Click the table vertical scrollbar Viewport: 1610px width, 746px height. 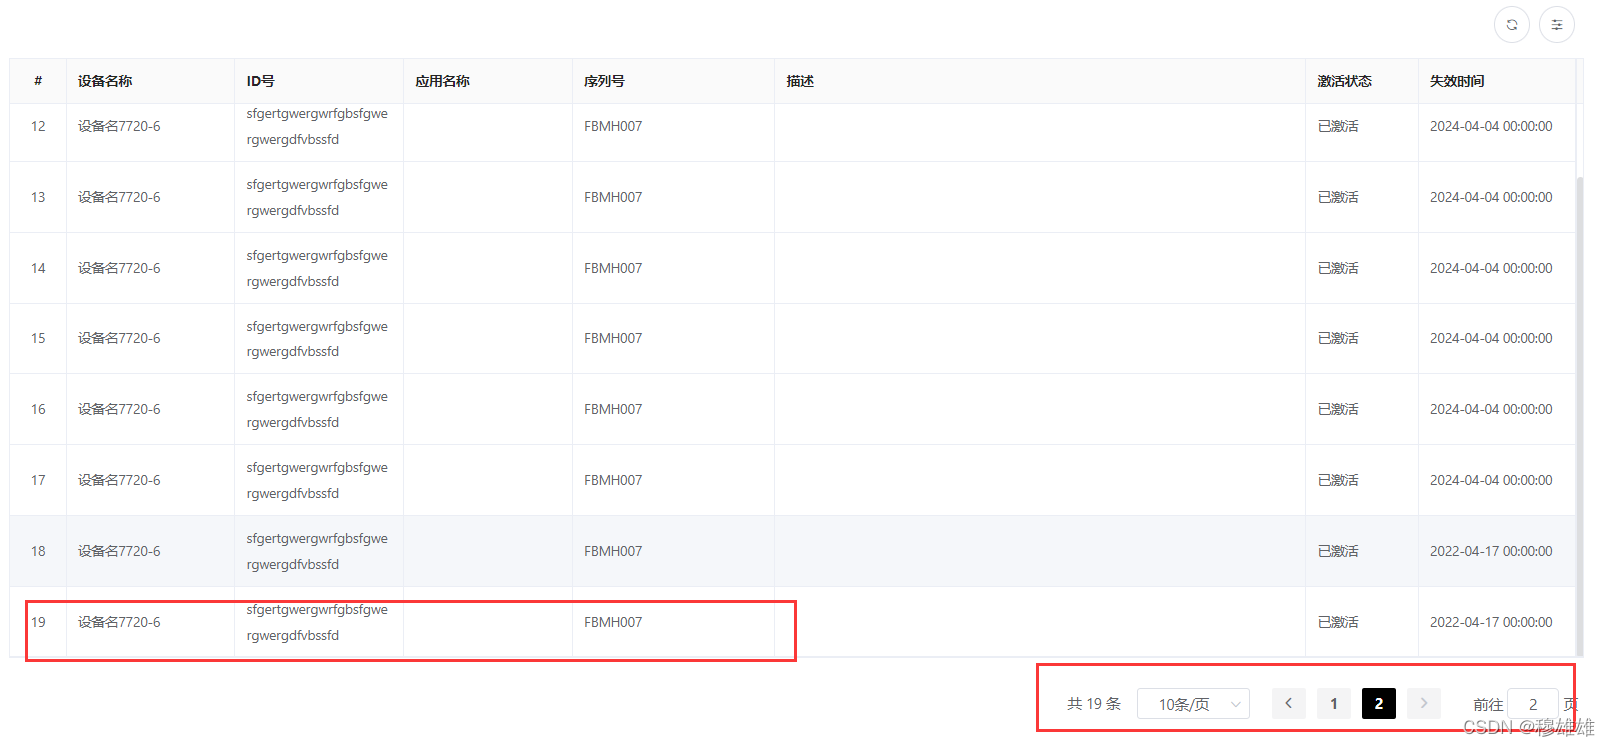[x=1580, y=415]
